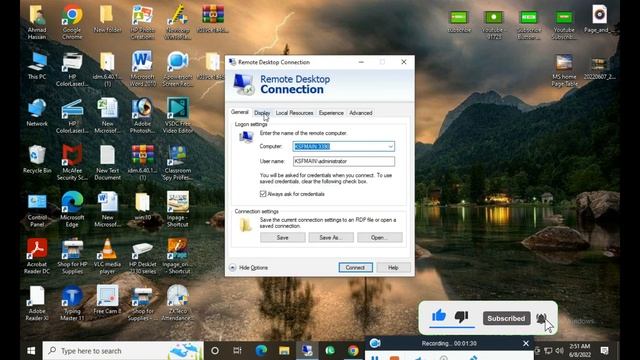Expand the Computer name dropdown arrow
The width and height of the screenshot is (640, 360).
pos(390,147)
